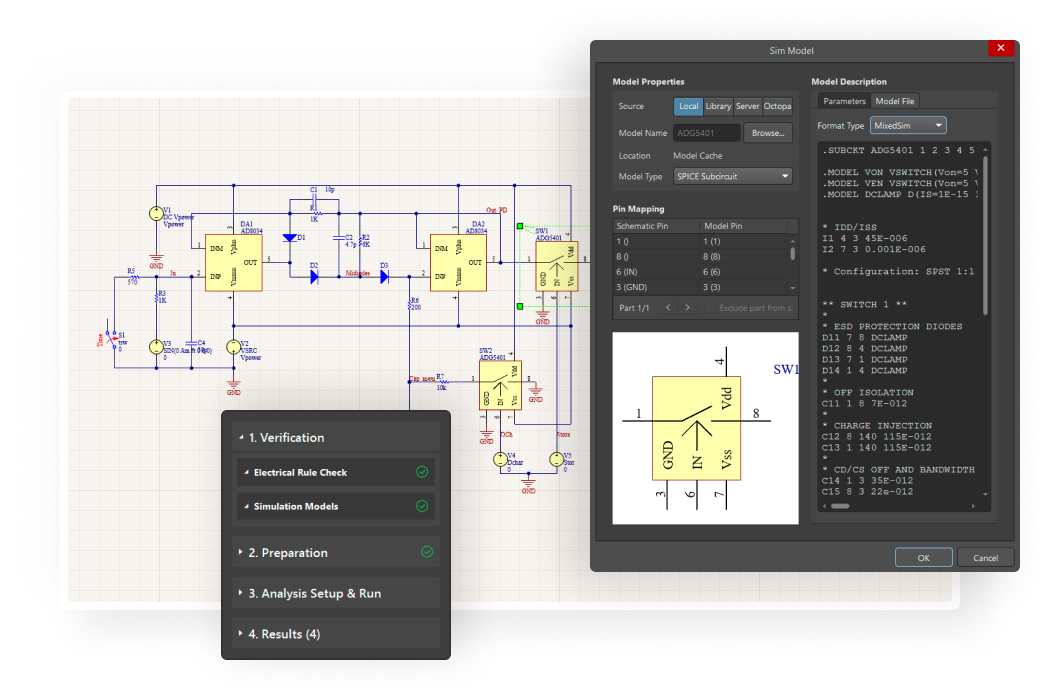
Task: Switch model Source to Server
Action: 747,106
